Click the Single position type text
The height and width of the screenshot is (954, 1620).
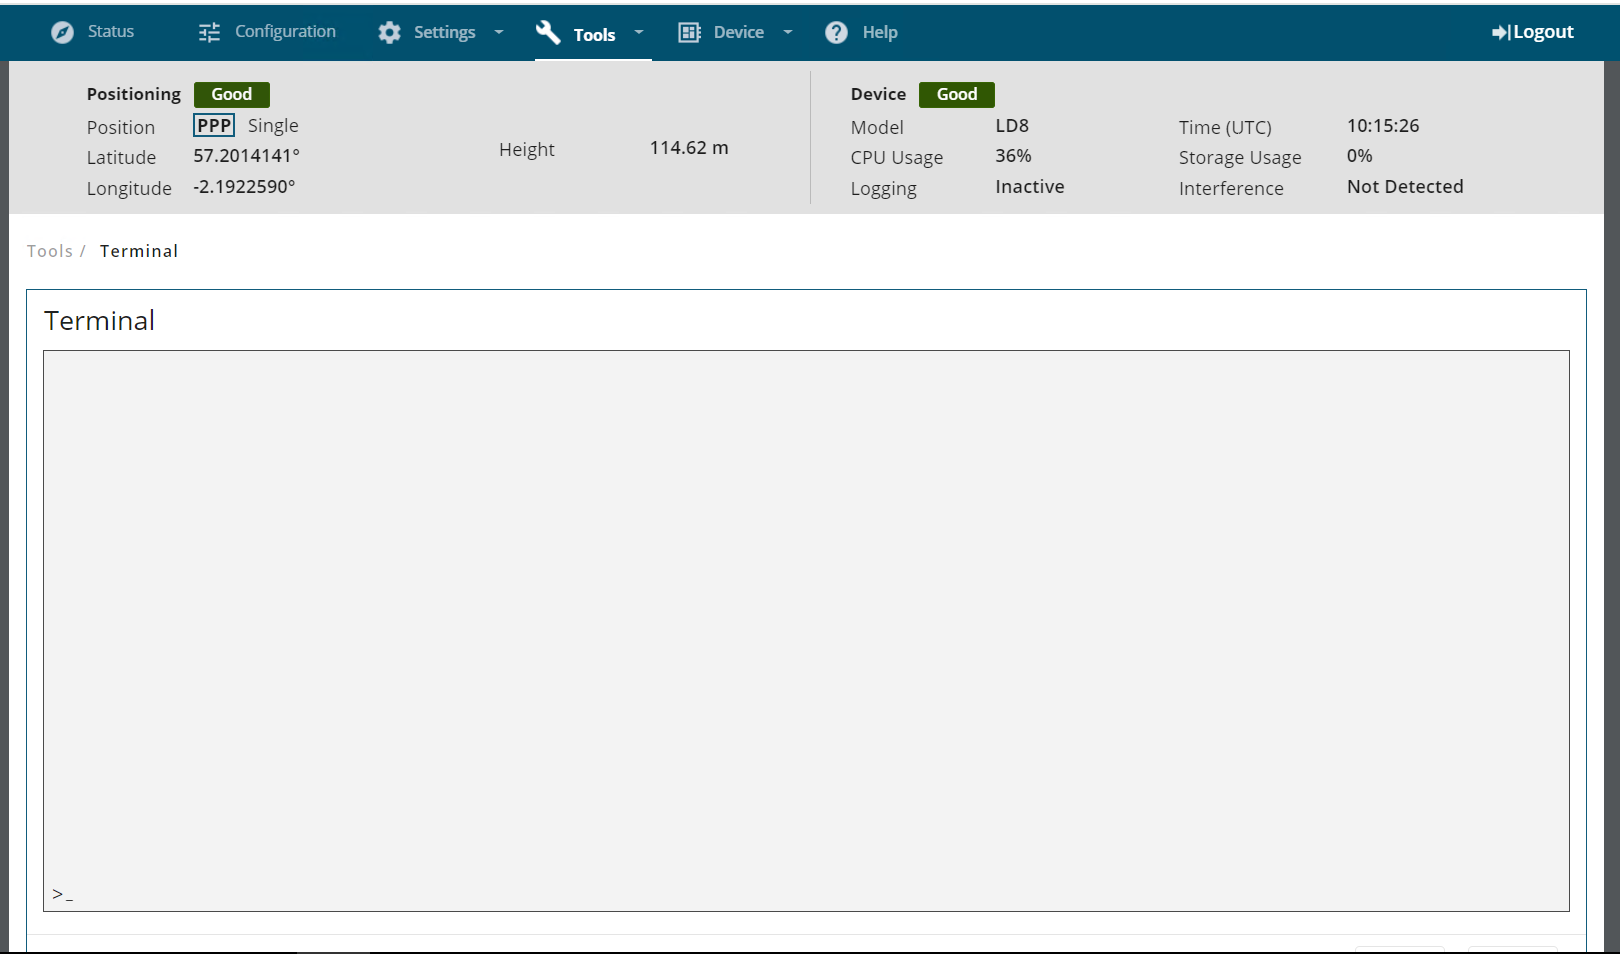pyautogui.click(x=273, y=126)
